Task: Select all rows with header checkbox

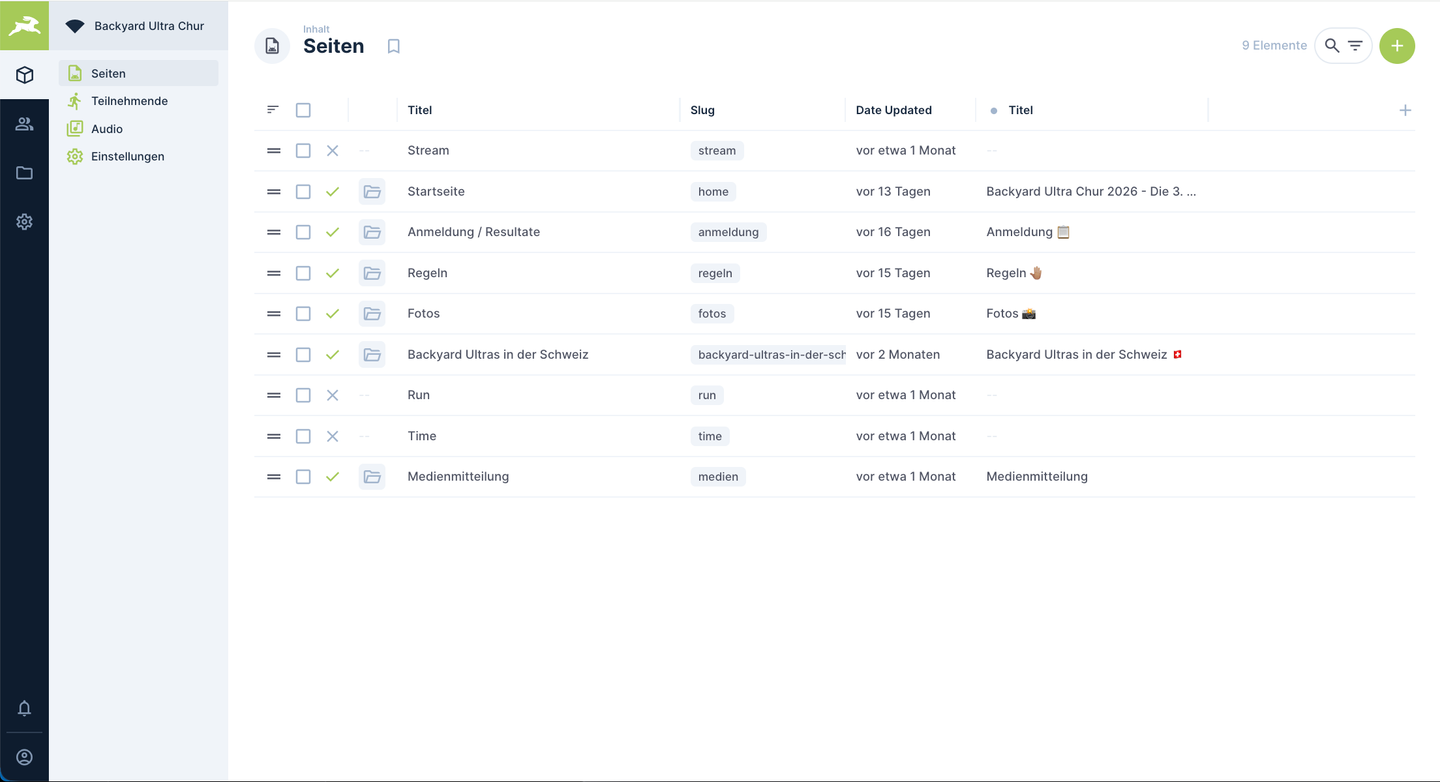Action: 303,110
